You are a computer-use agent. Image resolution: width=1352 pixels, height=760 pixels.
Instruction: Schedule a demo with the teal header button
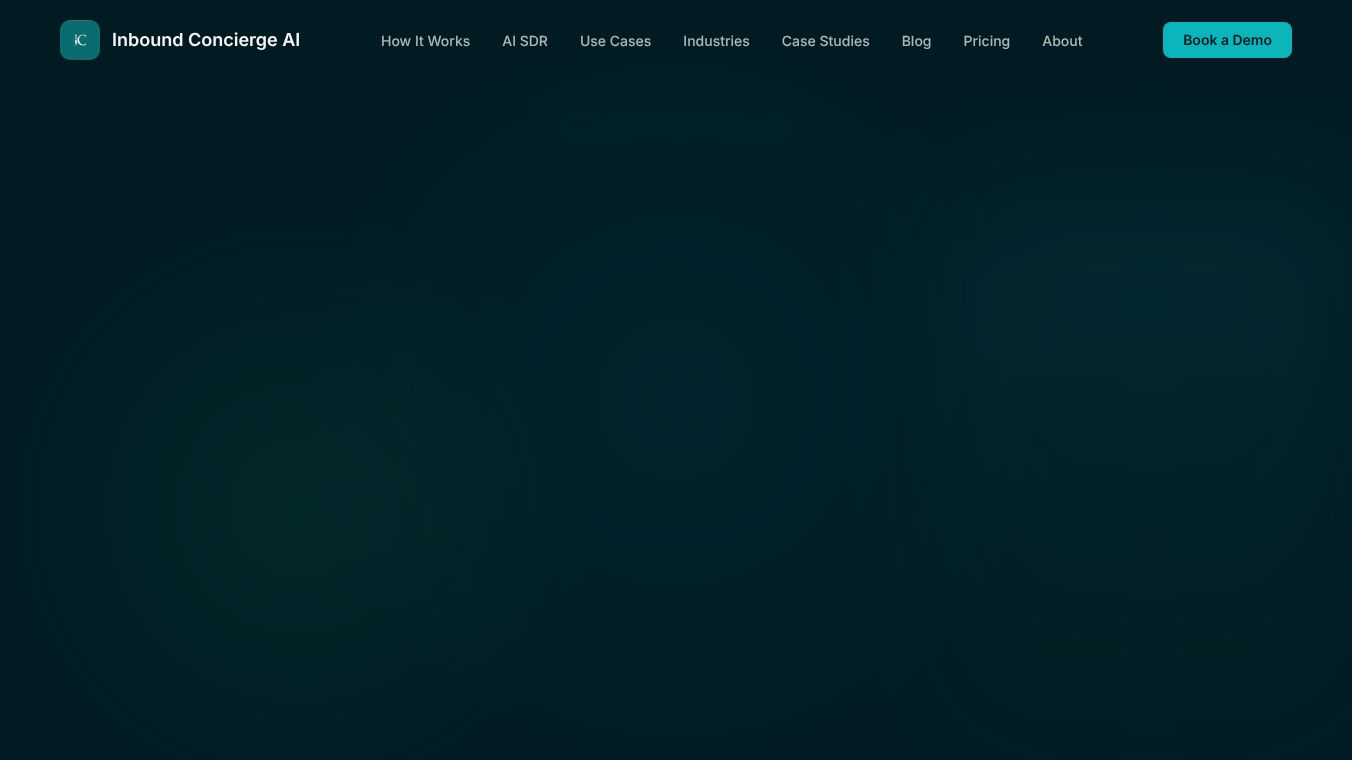click(x=1227, y=40)
